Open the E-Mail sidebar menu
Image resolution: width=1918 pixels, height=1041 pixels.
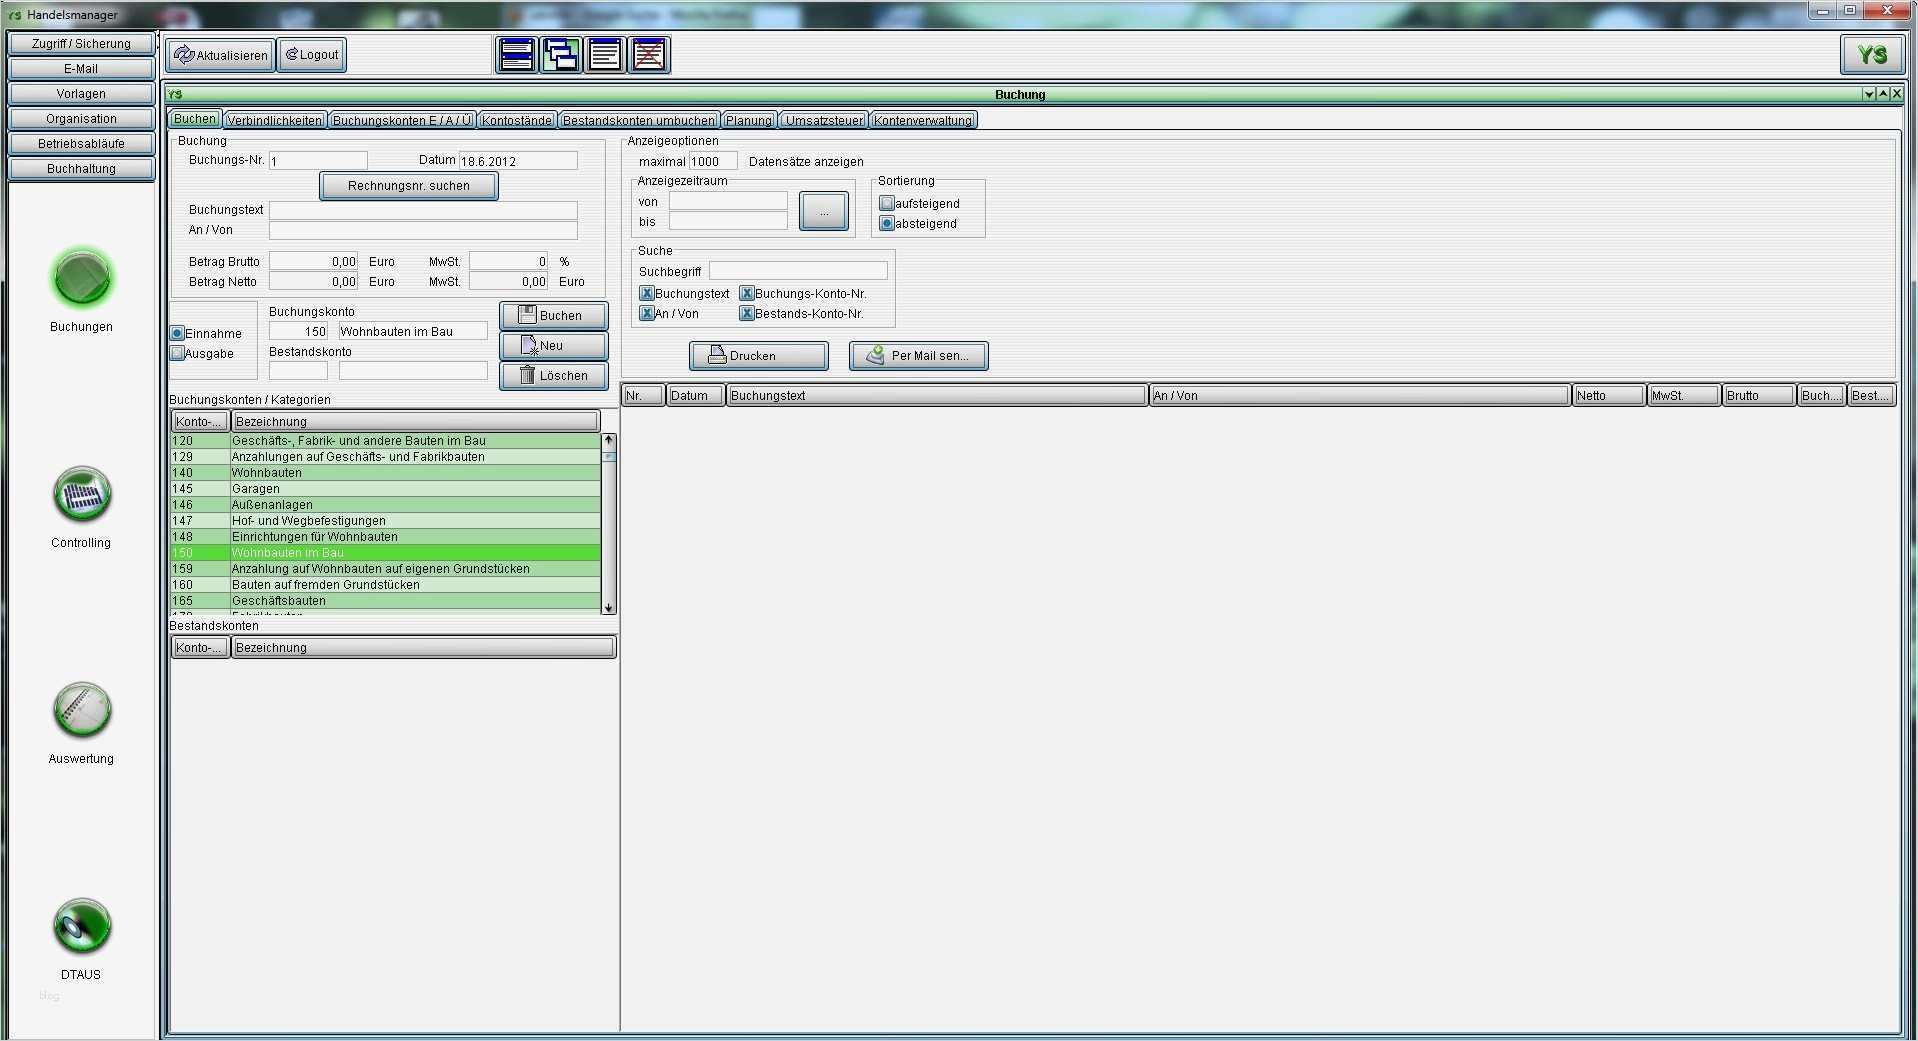click(81, 69)
